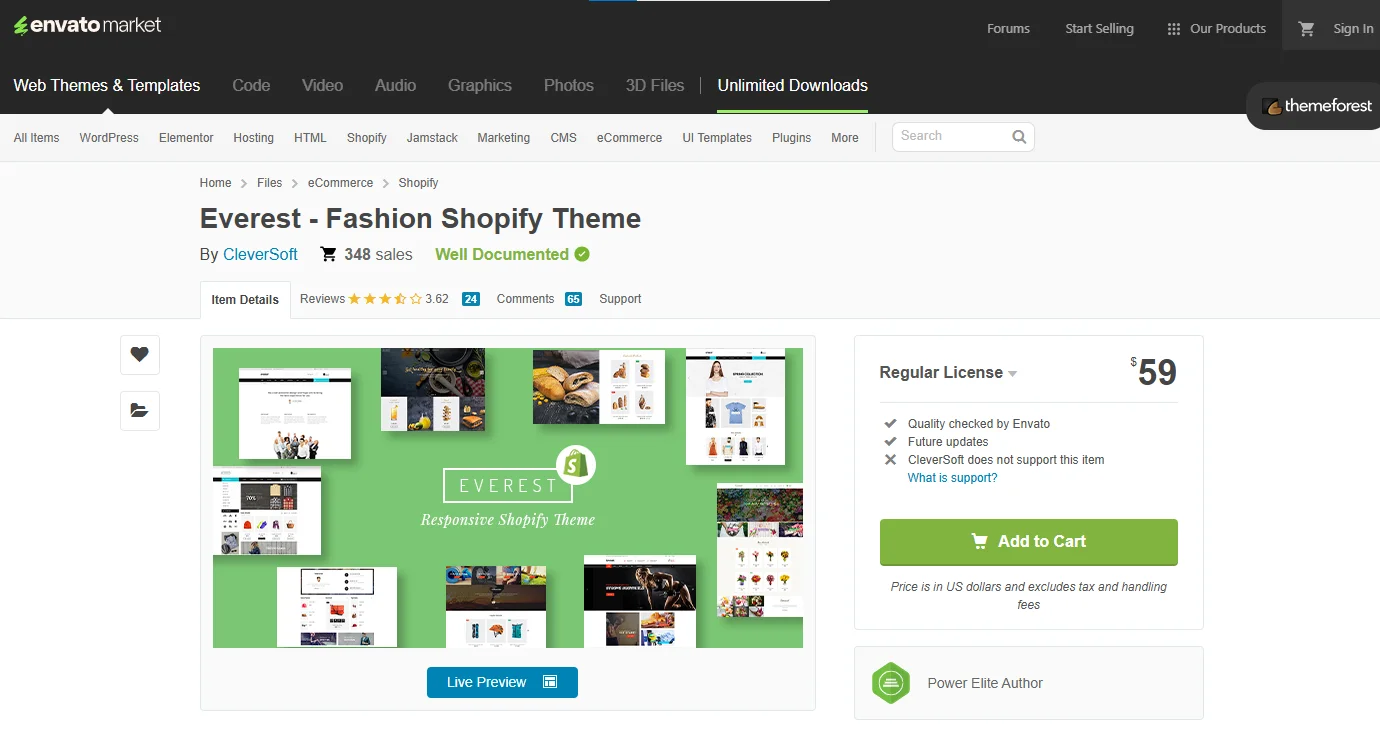The image size is (1380, 730).
Task: Open the Shopify submenu item
Action: pyautogui.click(x=367, y=138)
